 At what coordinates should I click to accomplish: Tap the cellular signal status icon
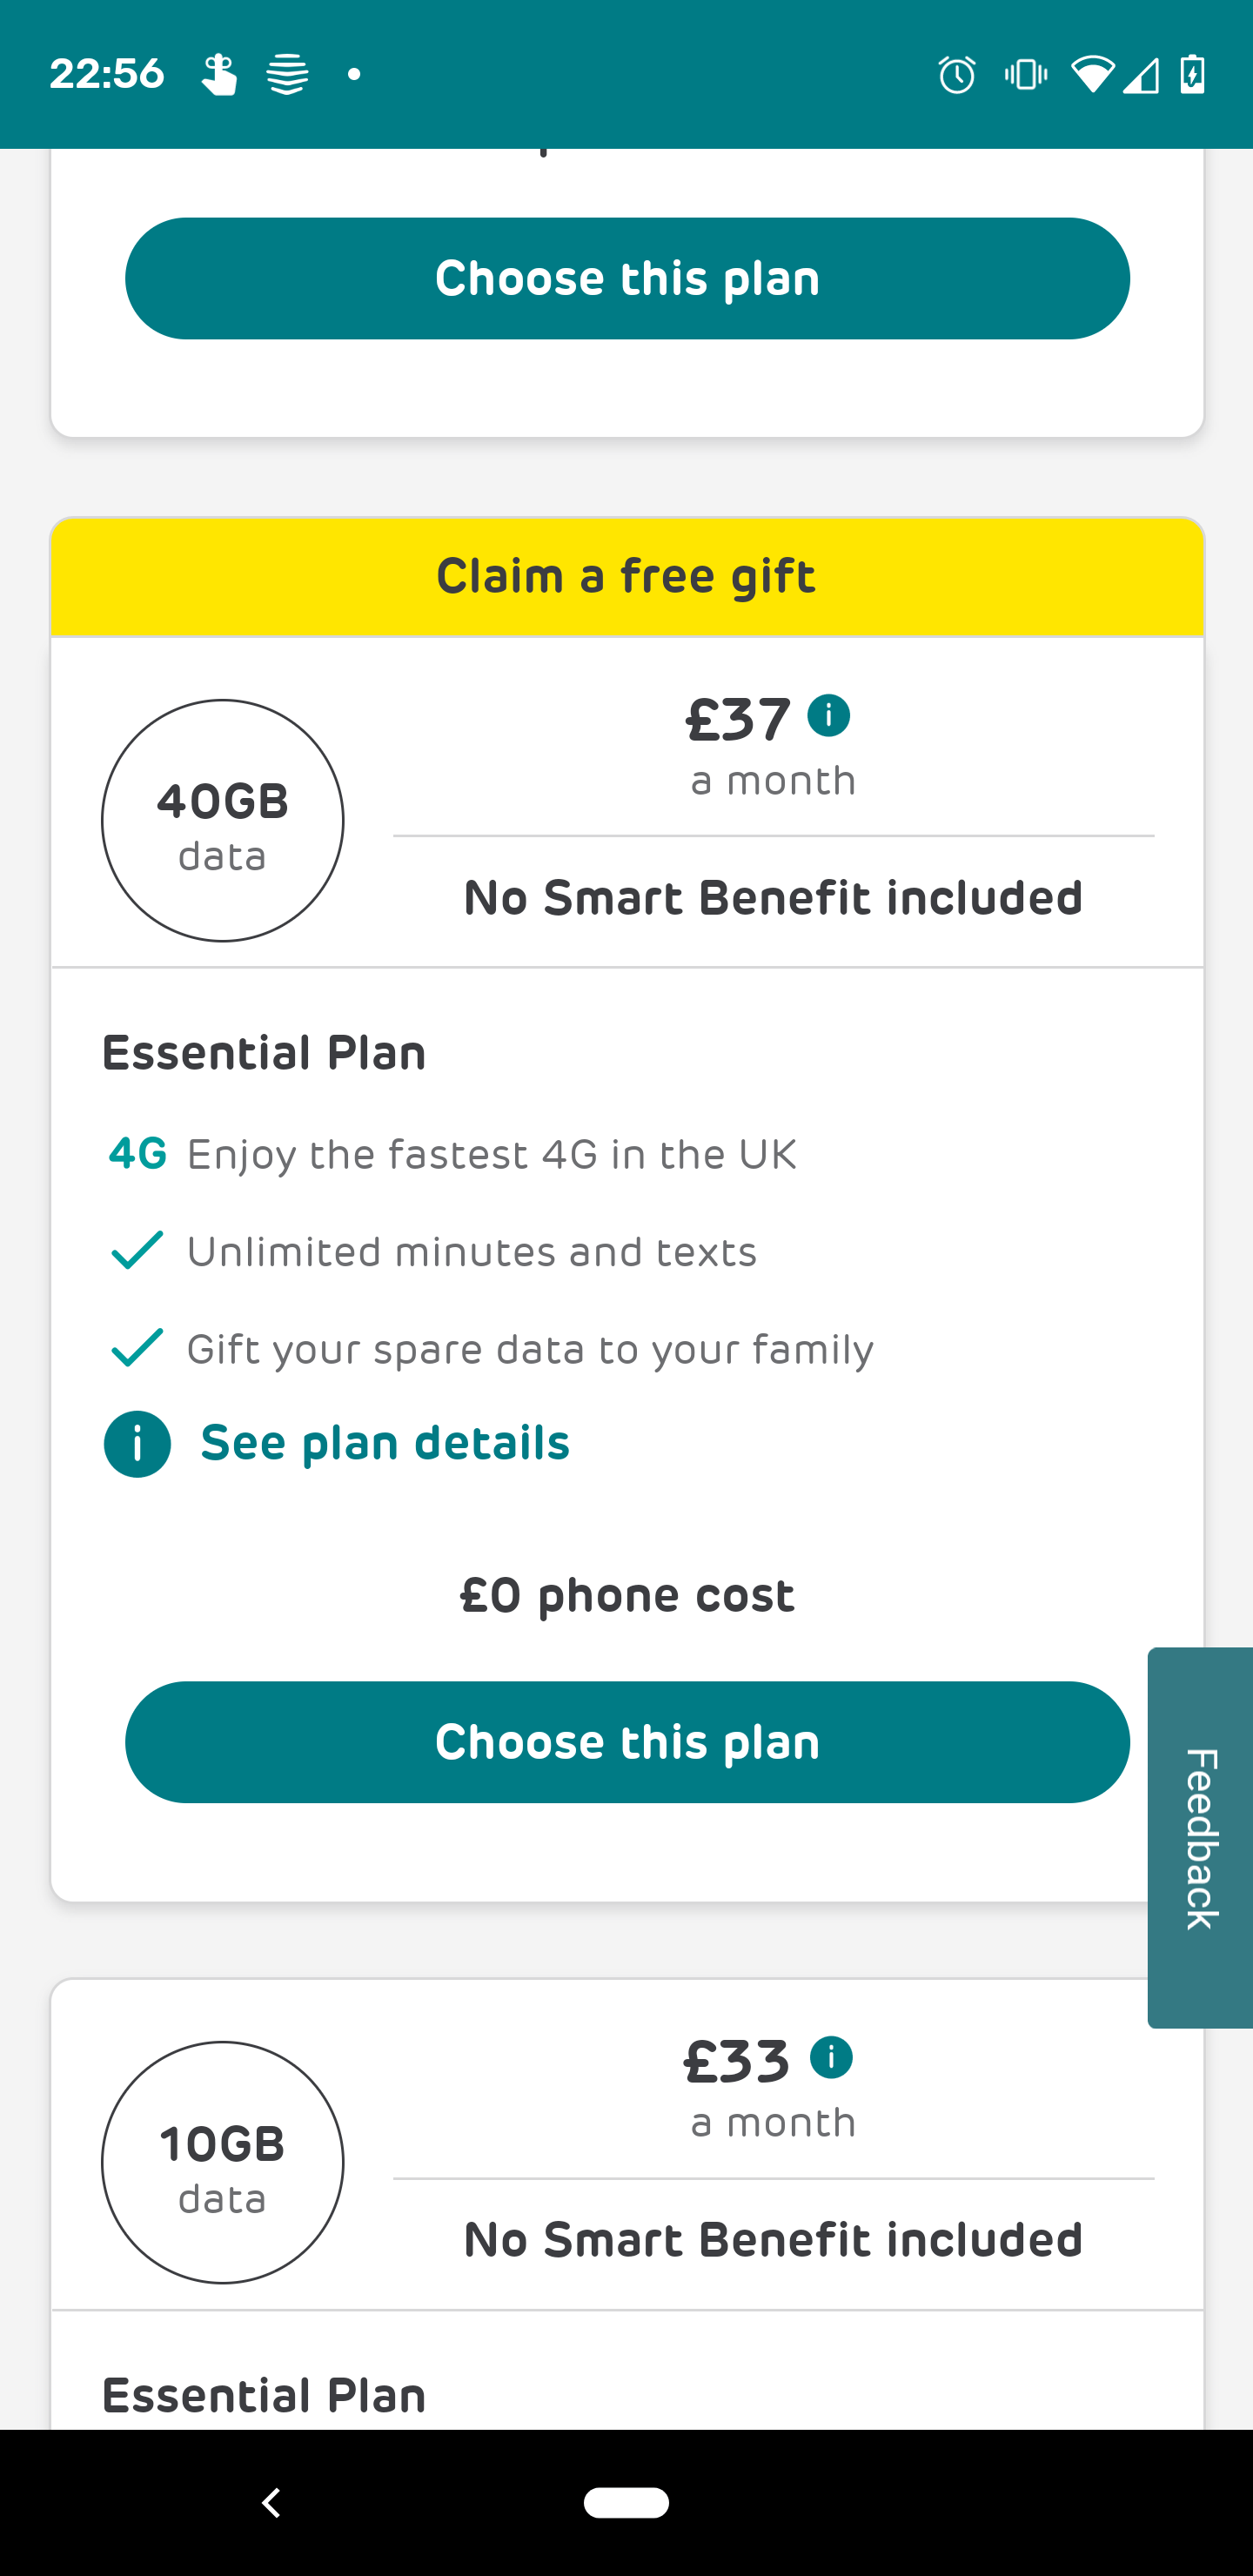[x=1141, y=75]
